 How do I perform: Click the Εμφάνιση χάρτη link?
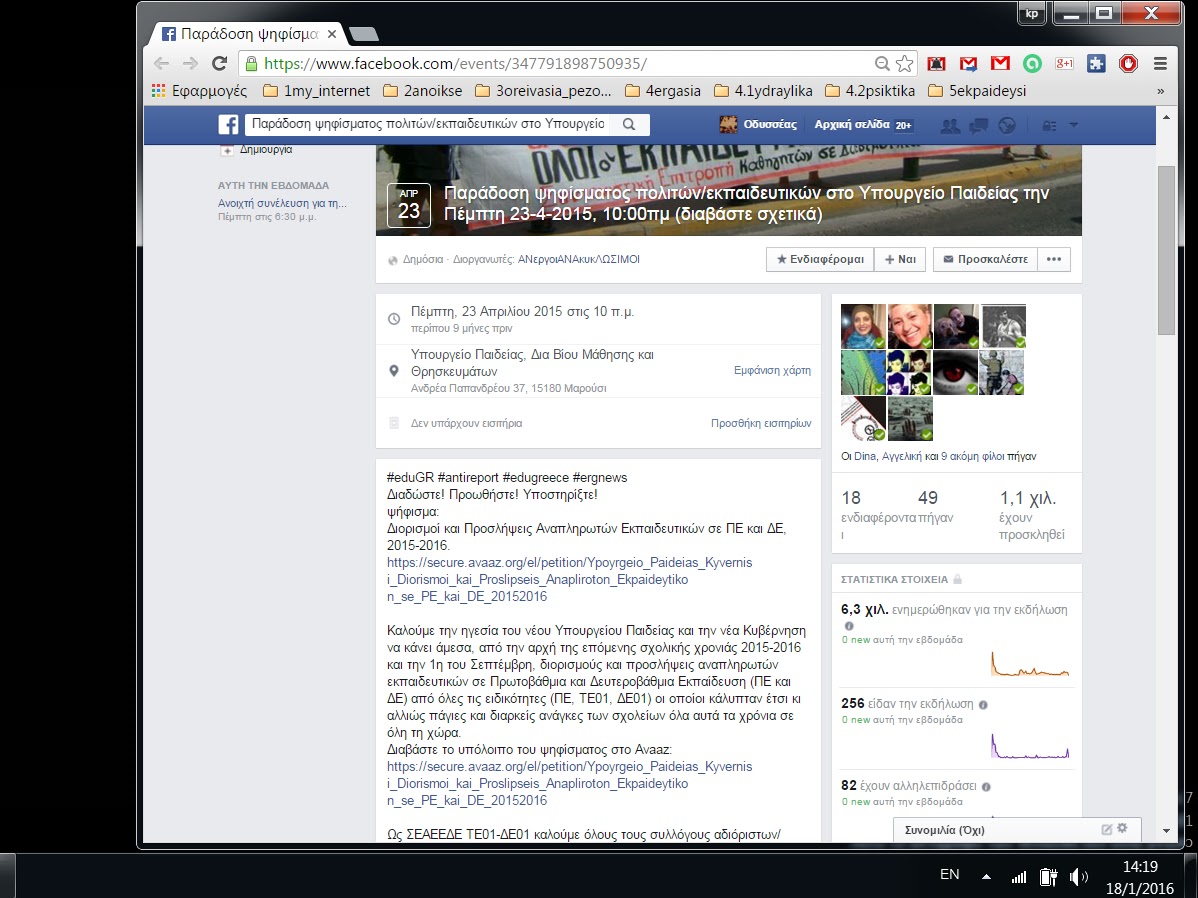tap(772, 371)
